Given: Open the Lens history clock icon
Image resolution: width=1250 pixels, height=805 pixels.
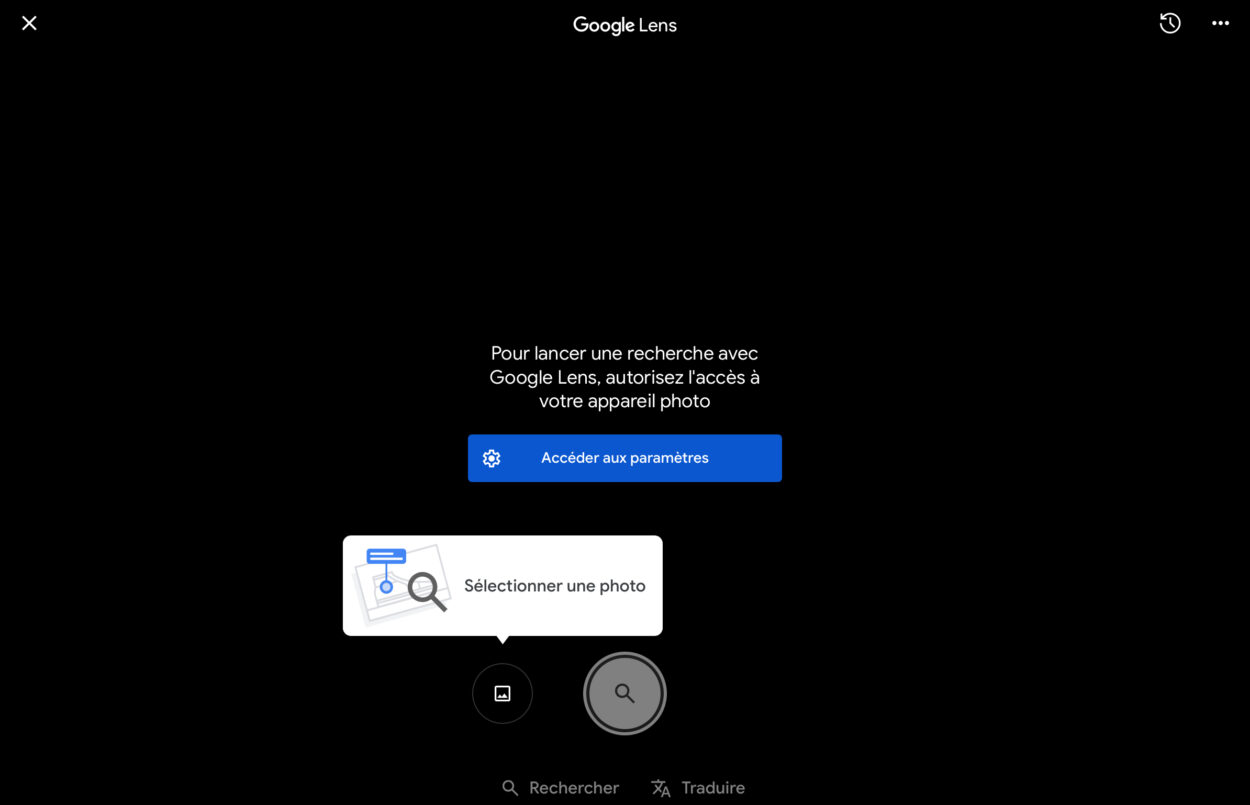Looking at the screenshot, I should pos(1170,23).
